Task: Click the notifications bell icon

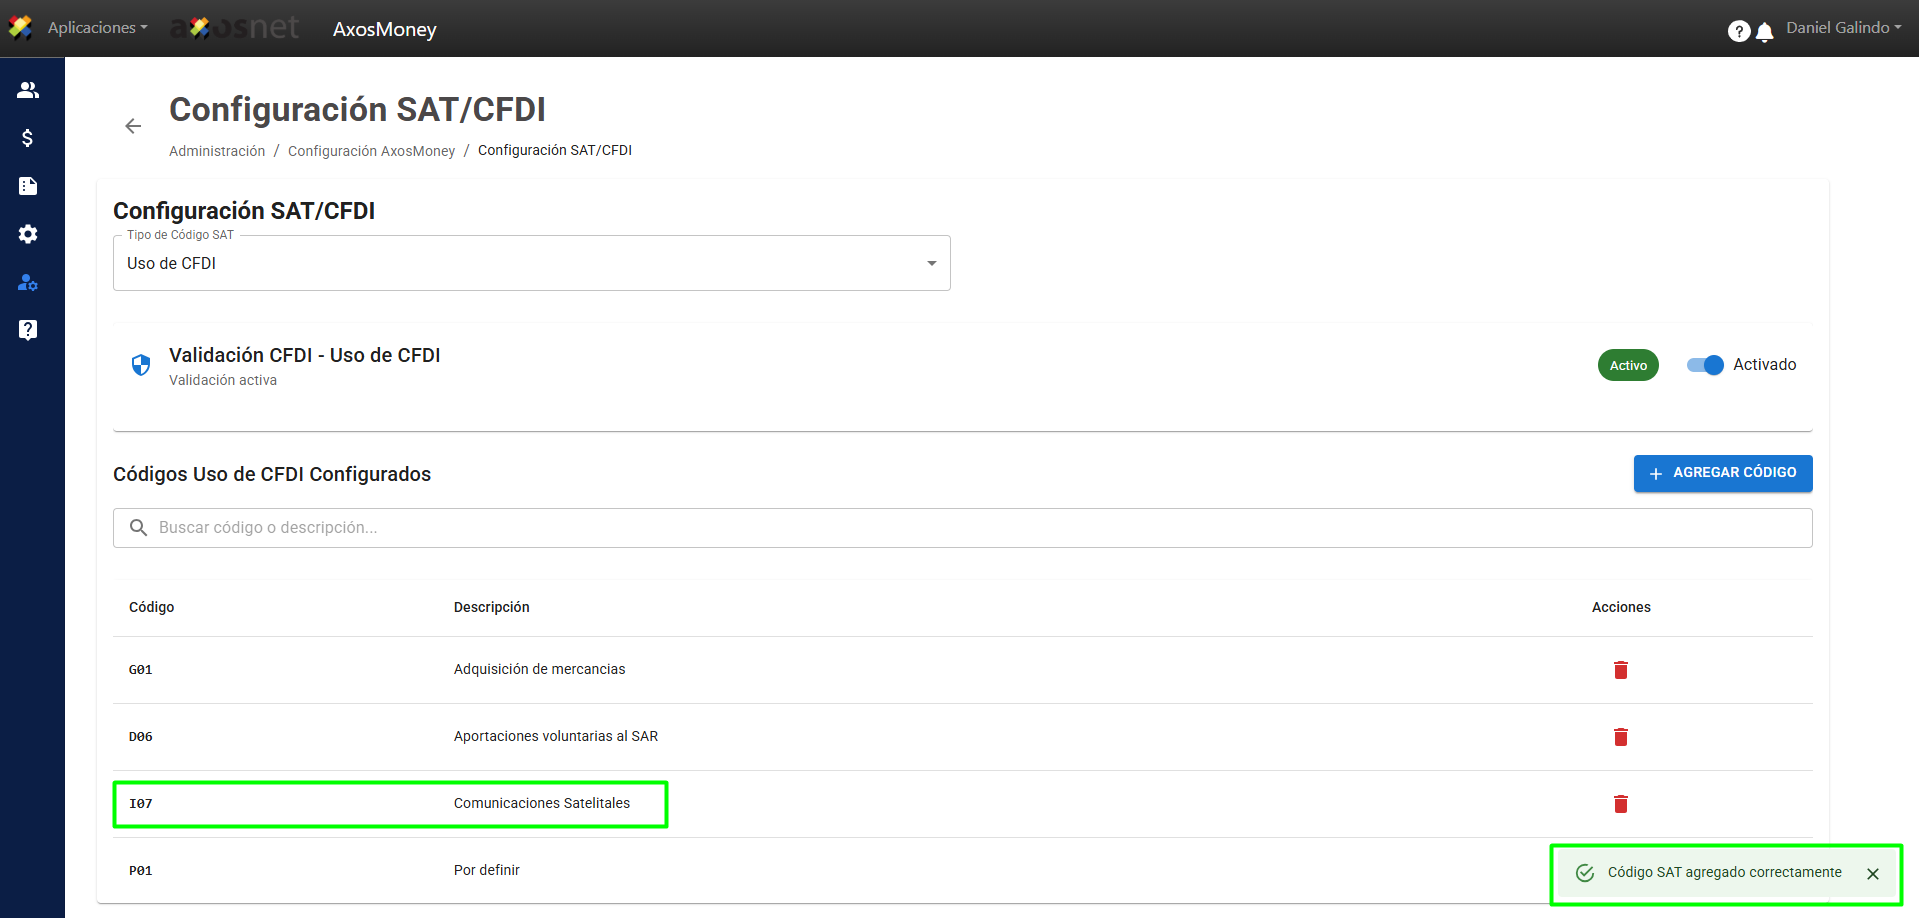Action: click(x=1765, y=32)
